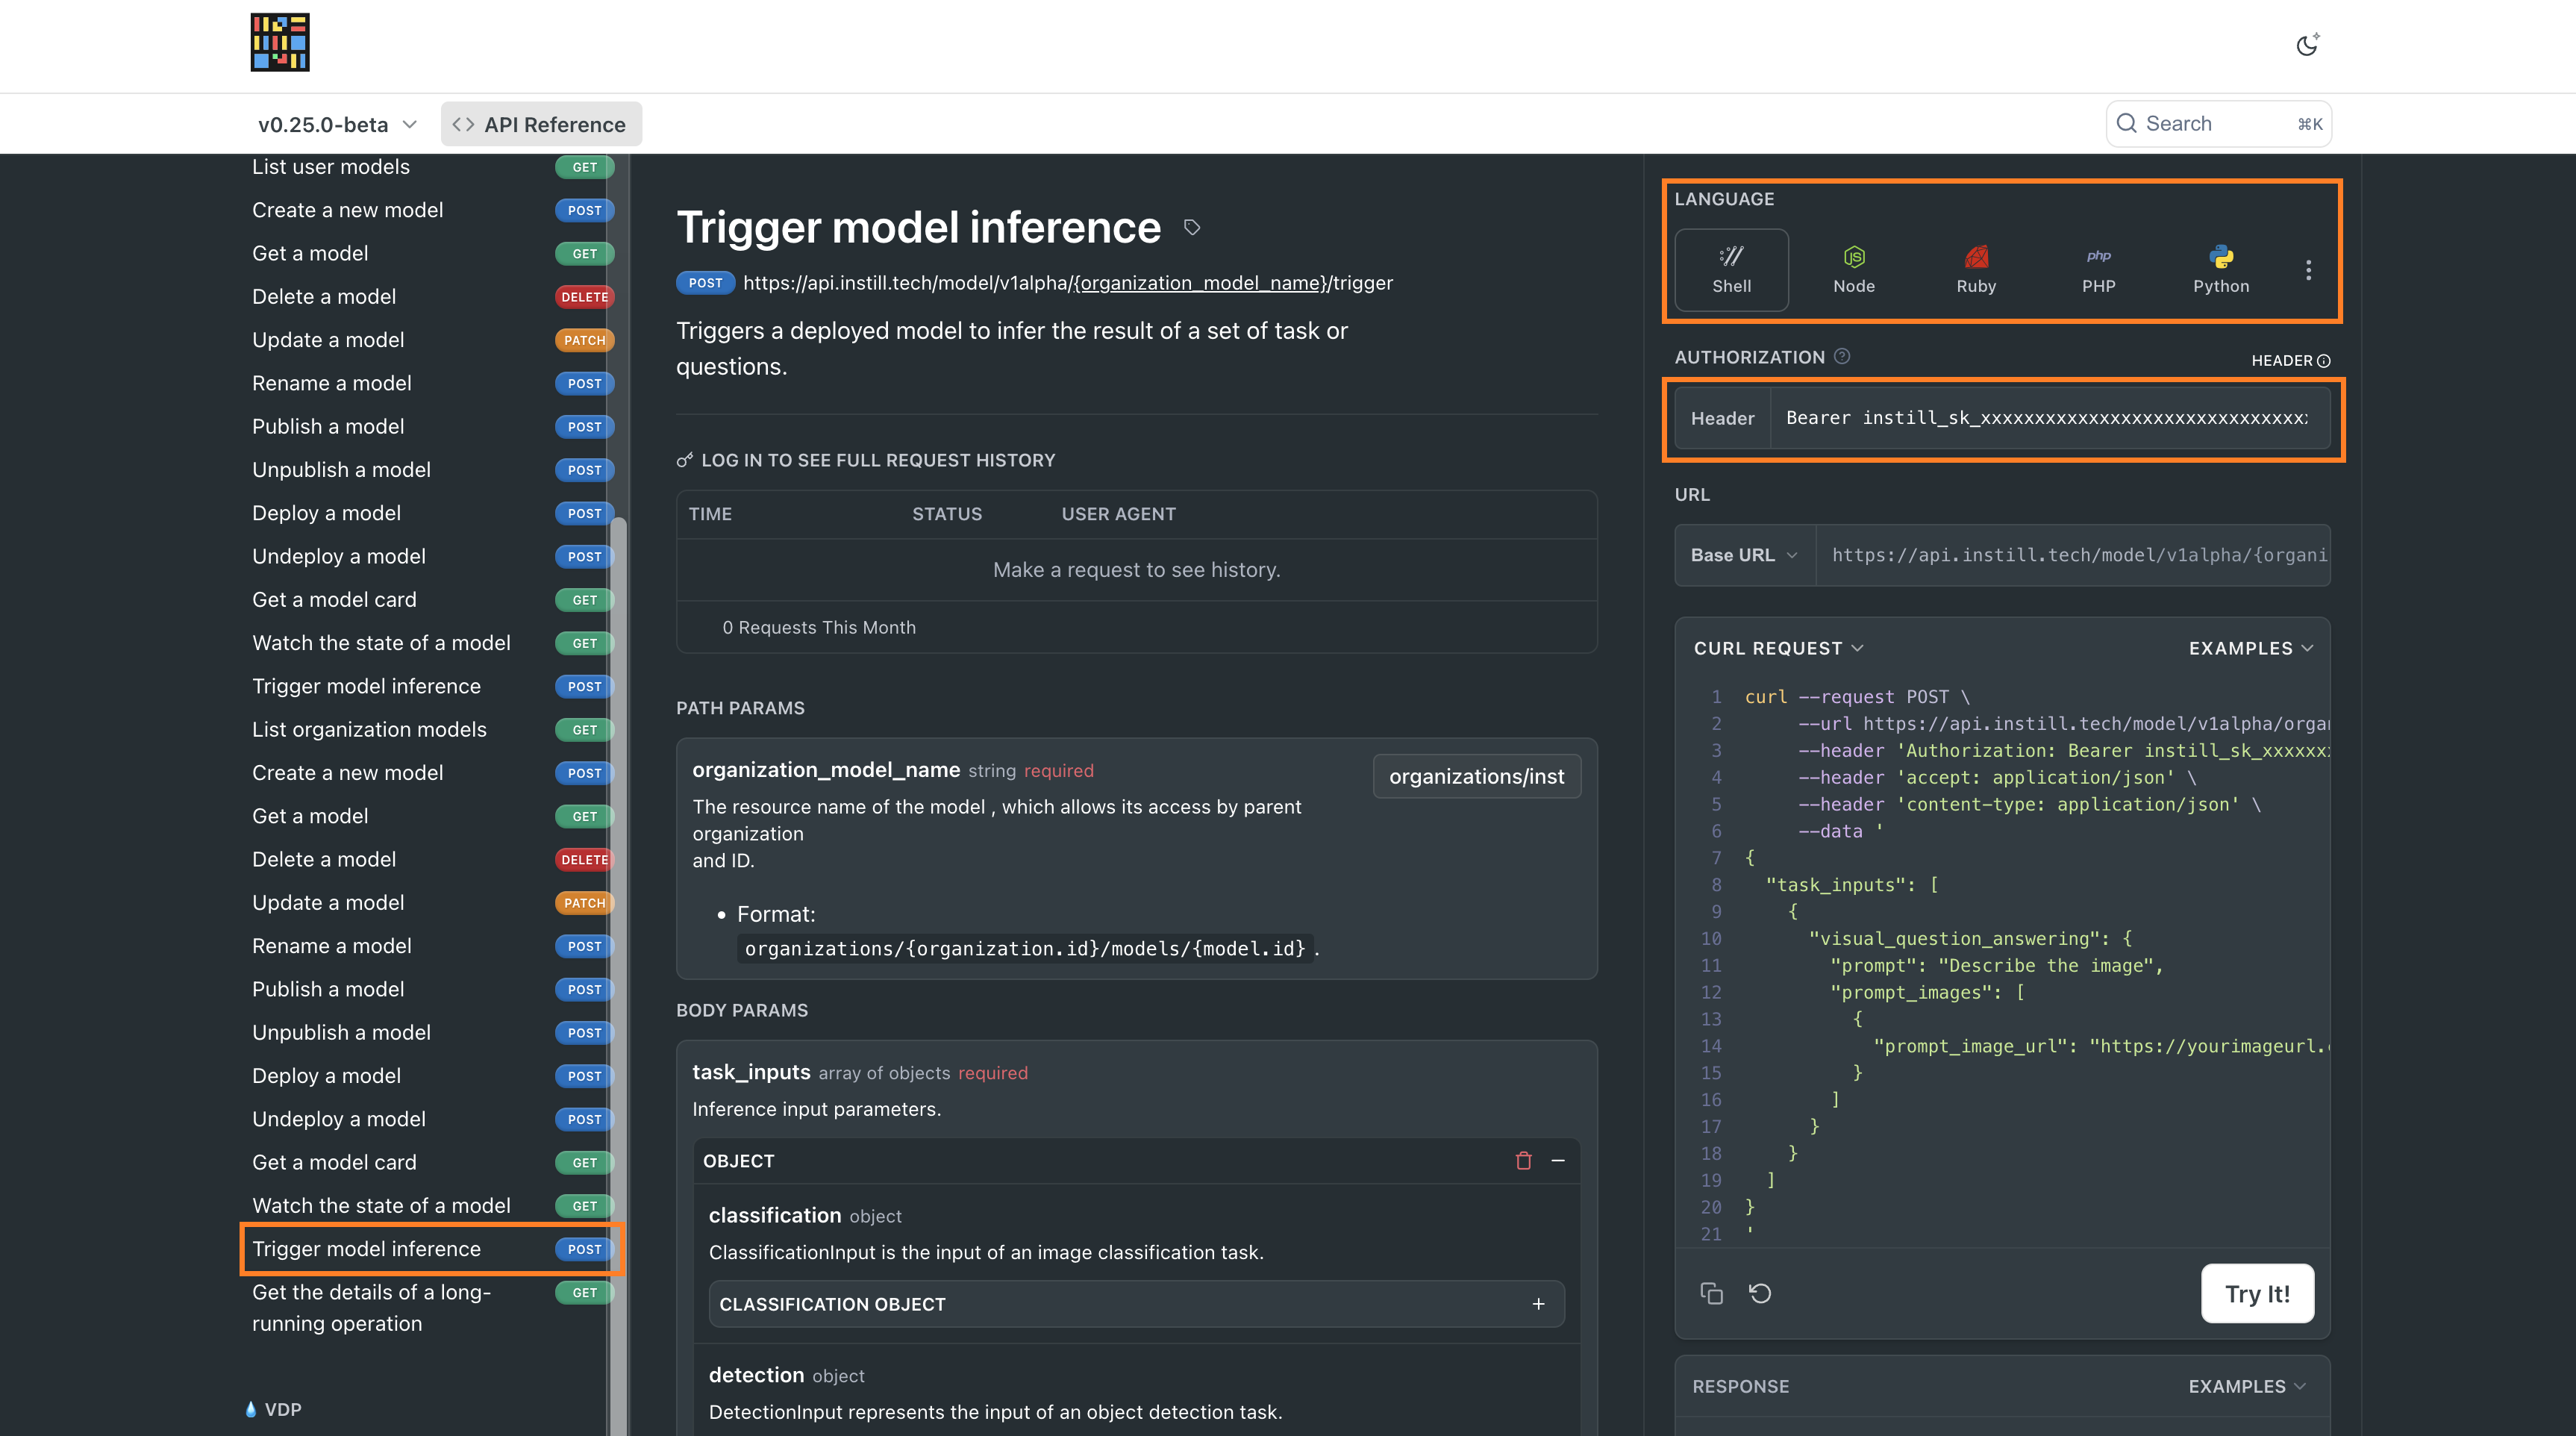Open more languages kebab menu
2576x1436 pixels.
2308,270
